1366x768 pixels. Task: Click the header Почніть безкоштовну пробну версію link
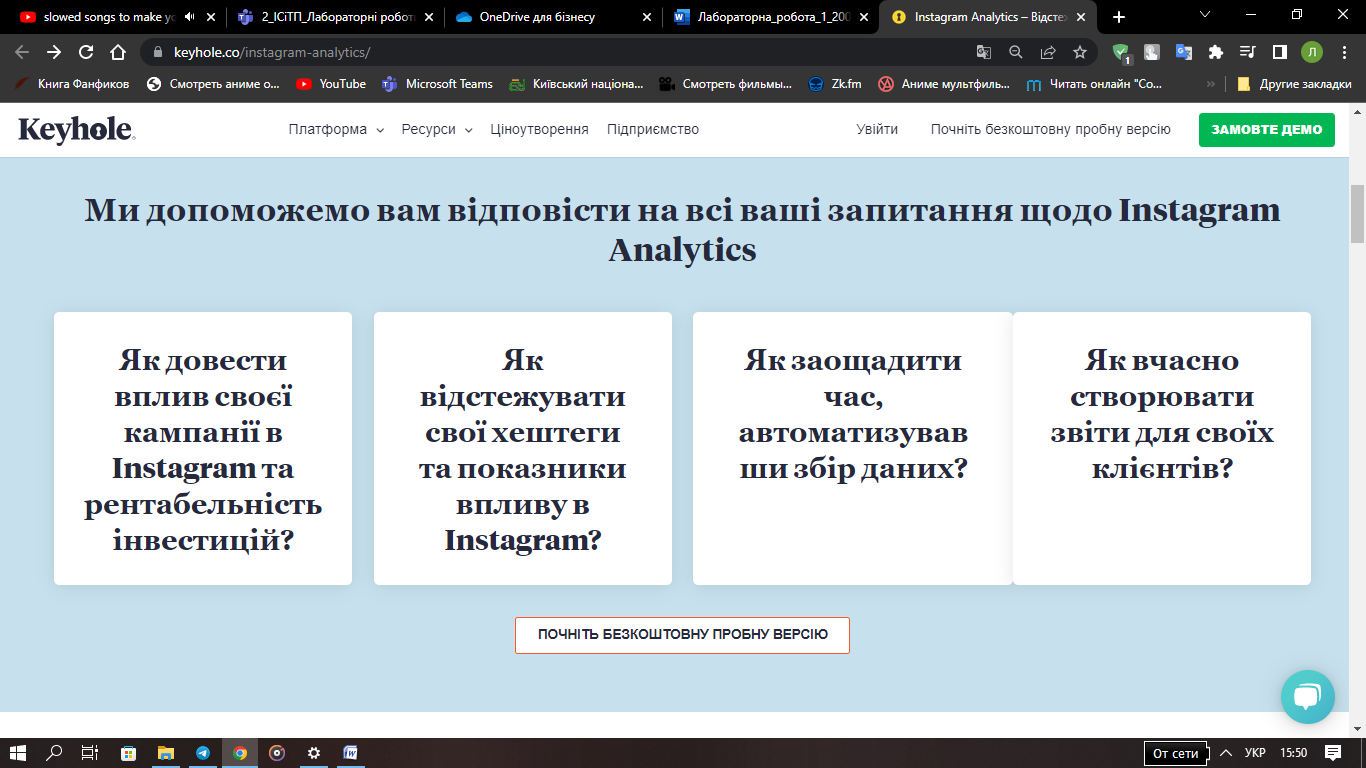[x=1050, y=129]
